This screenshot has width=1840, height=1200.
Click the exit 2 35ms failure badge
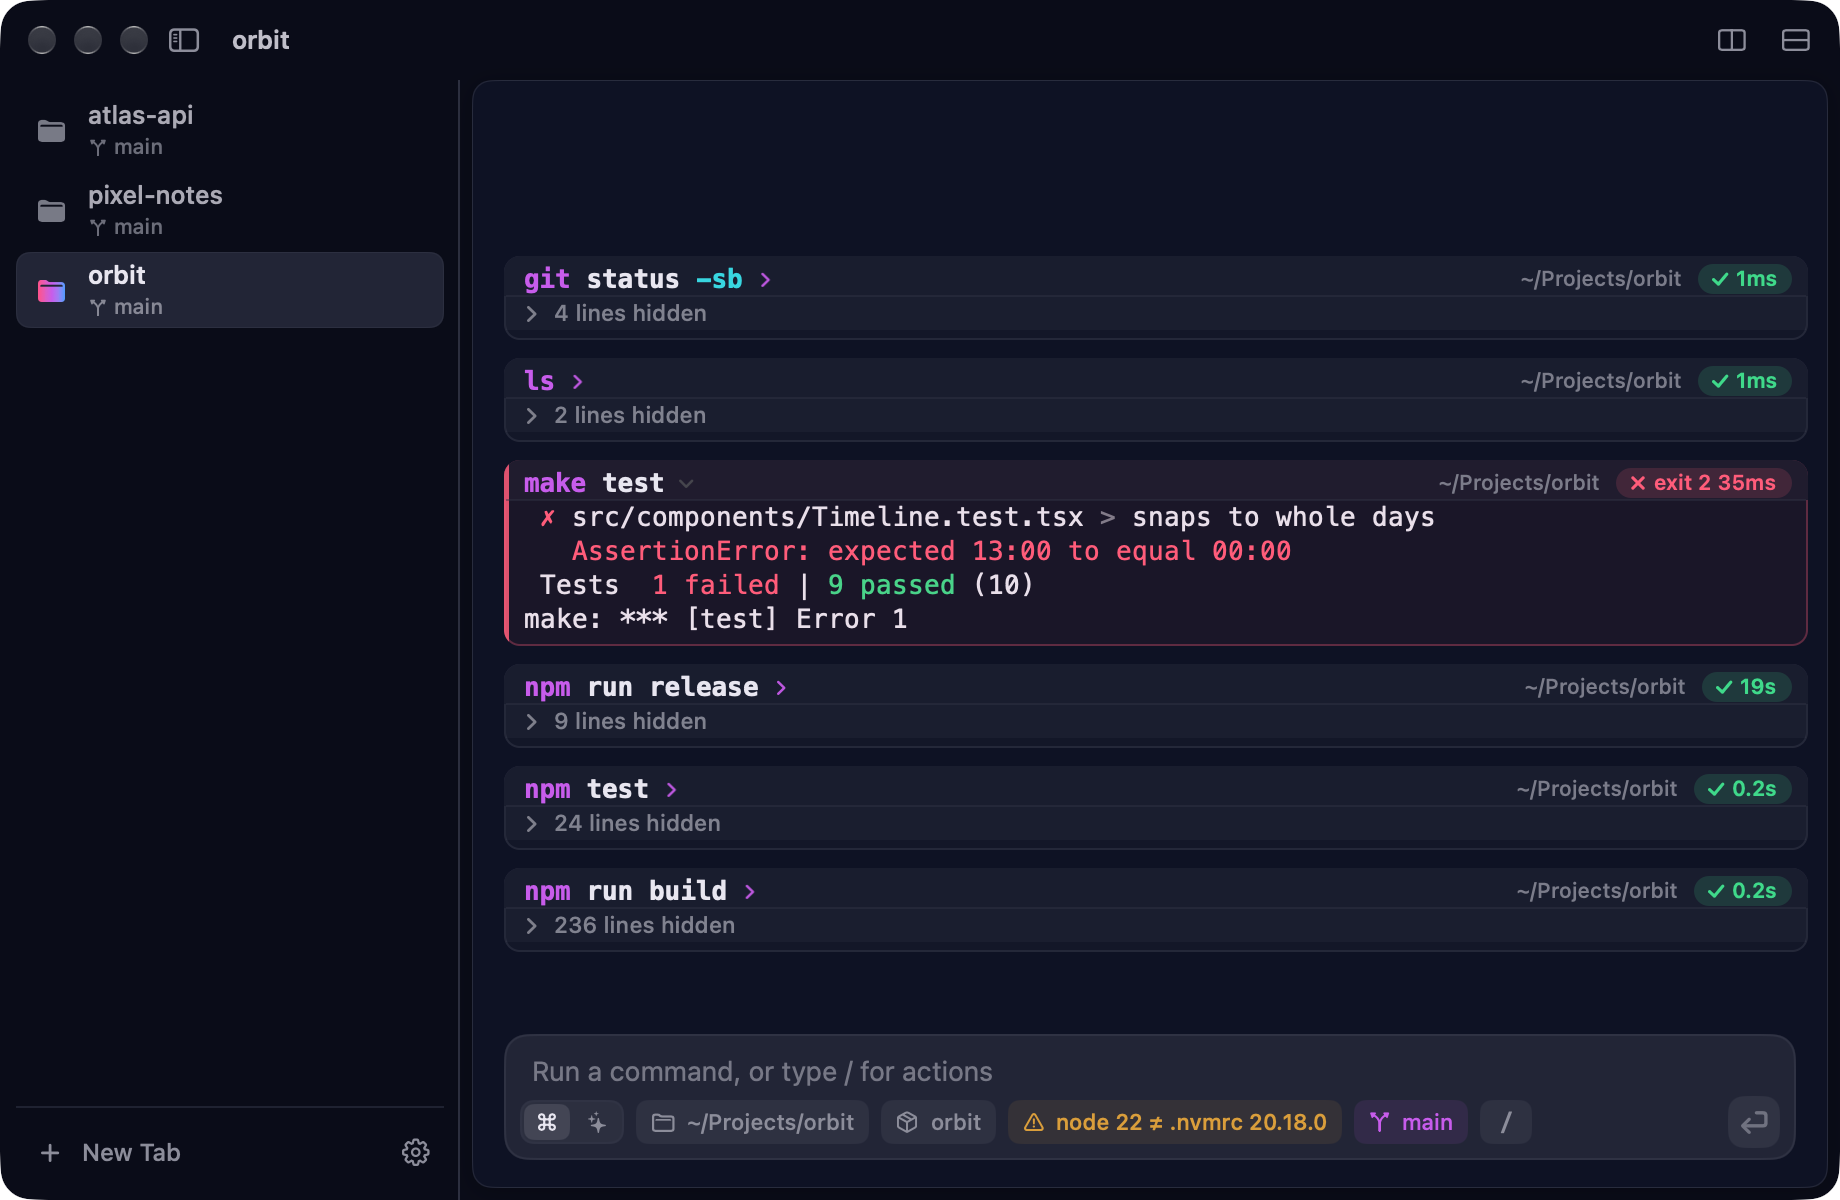click(x=1703, y=483)
